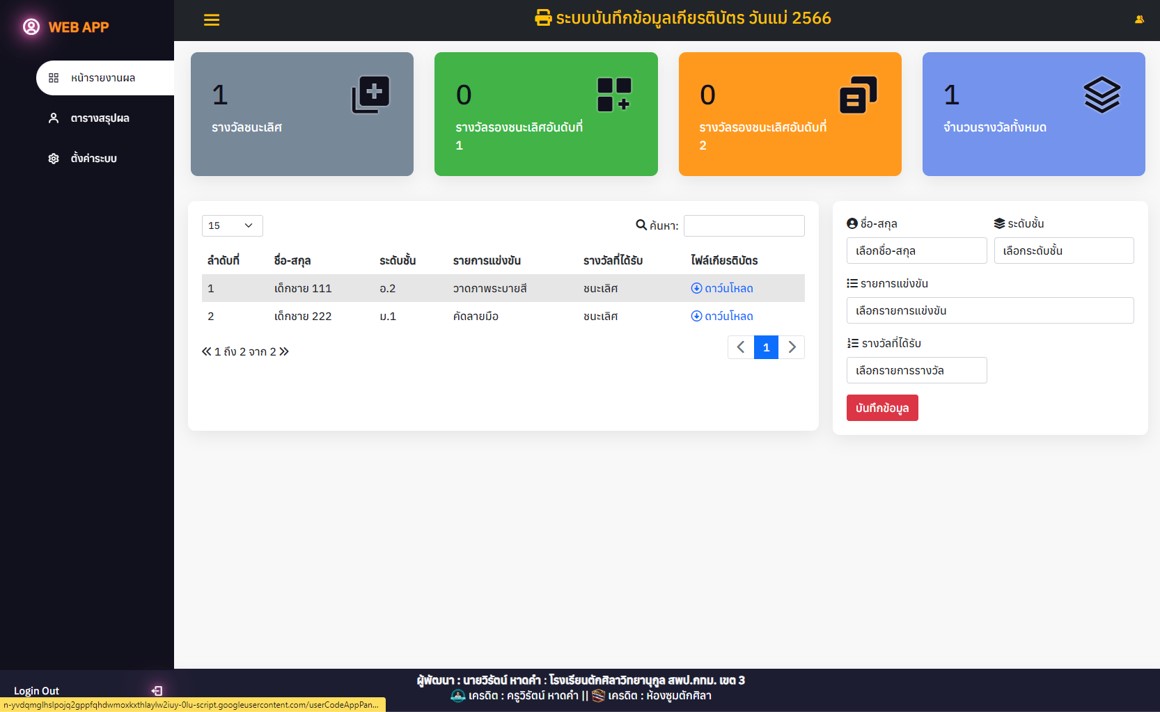
Task: Download certificate for เด็กชาย 111
Action: [722, 289]
